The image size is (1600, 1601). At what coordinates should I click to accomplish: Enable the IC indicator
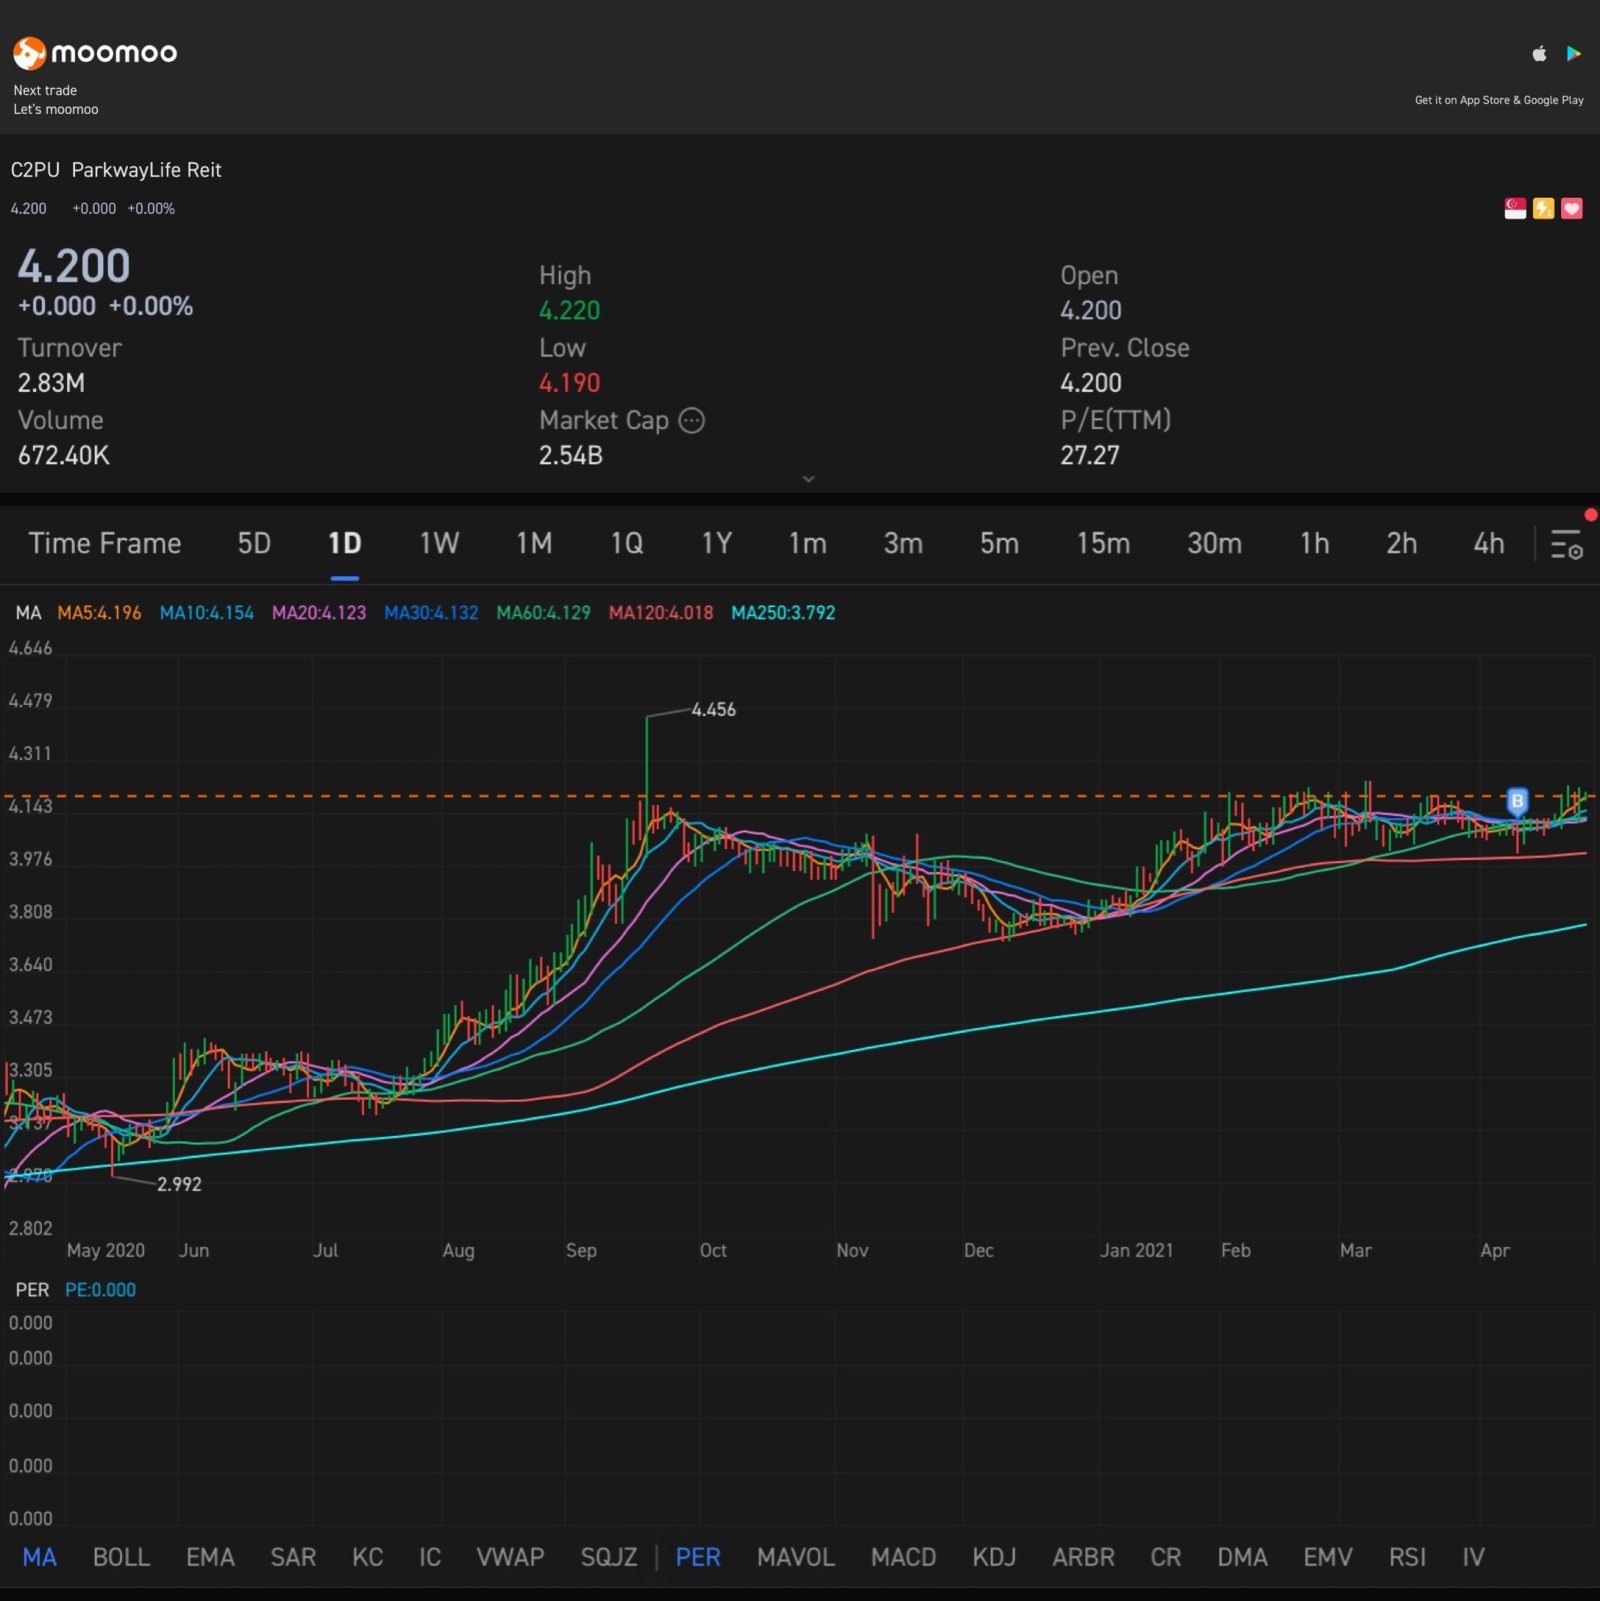pyautogui.click(x=430, y=1557)
